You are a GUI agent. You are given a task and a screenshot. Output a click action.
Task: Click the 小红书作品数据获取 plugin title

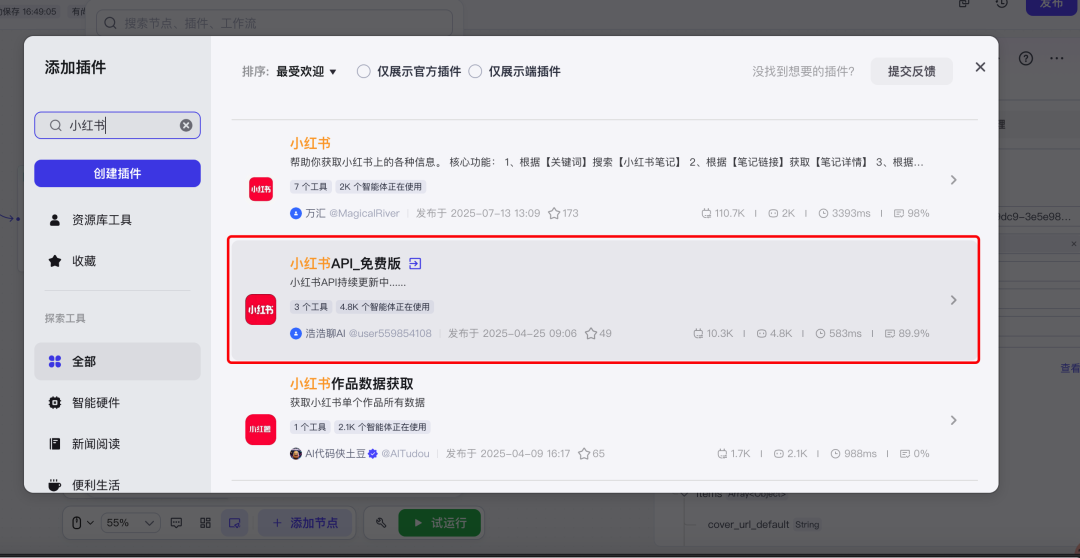[x=351, y=384]
